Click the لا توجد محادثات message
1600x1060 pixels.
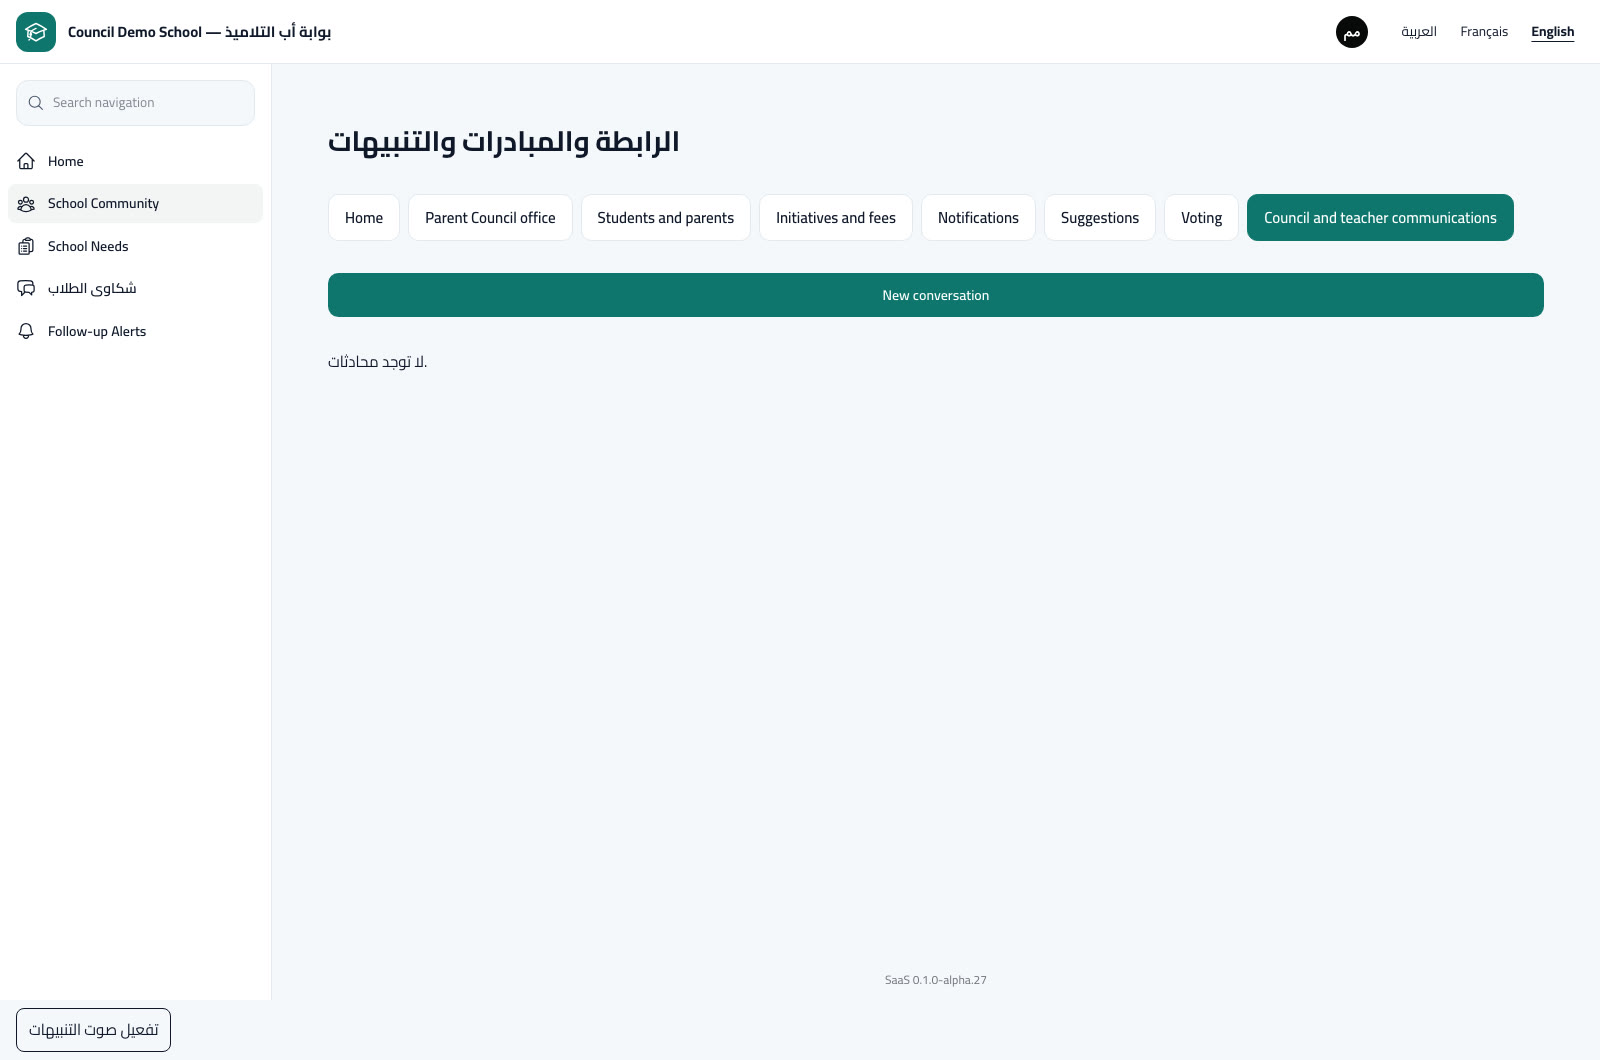tap(377, 362)
